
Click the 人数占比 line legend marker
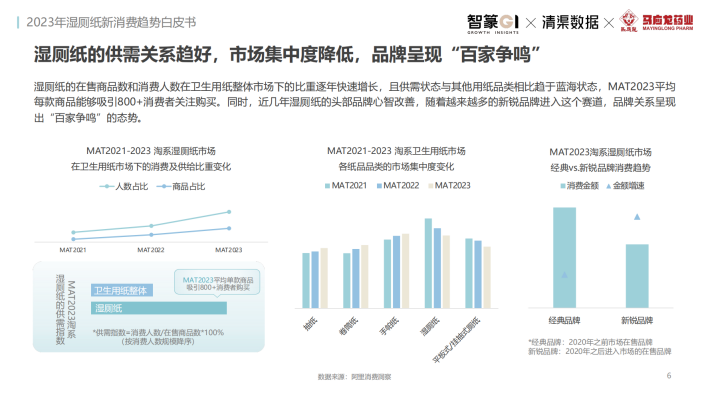click(106, 186)
